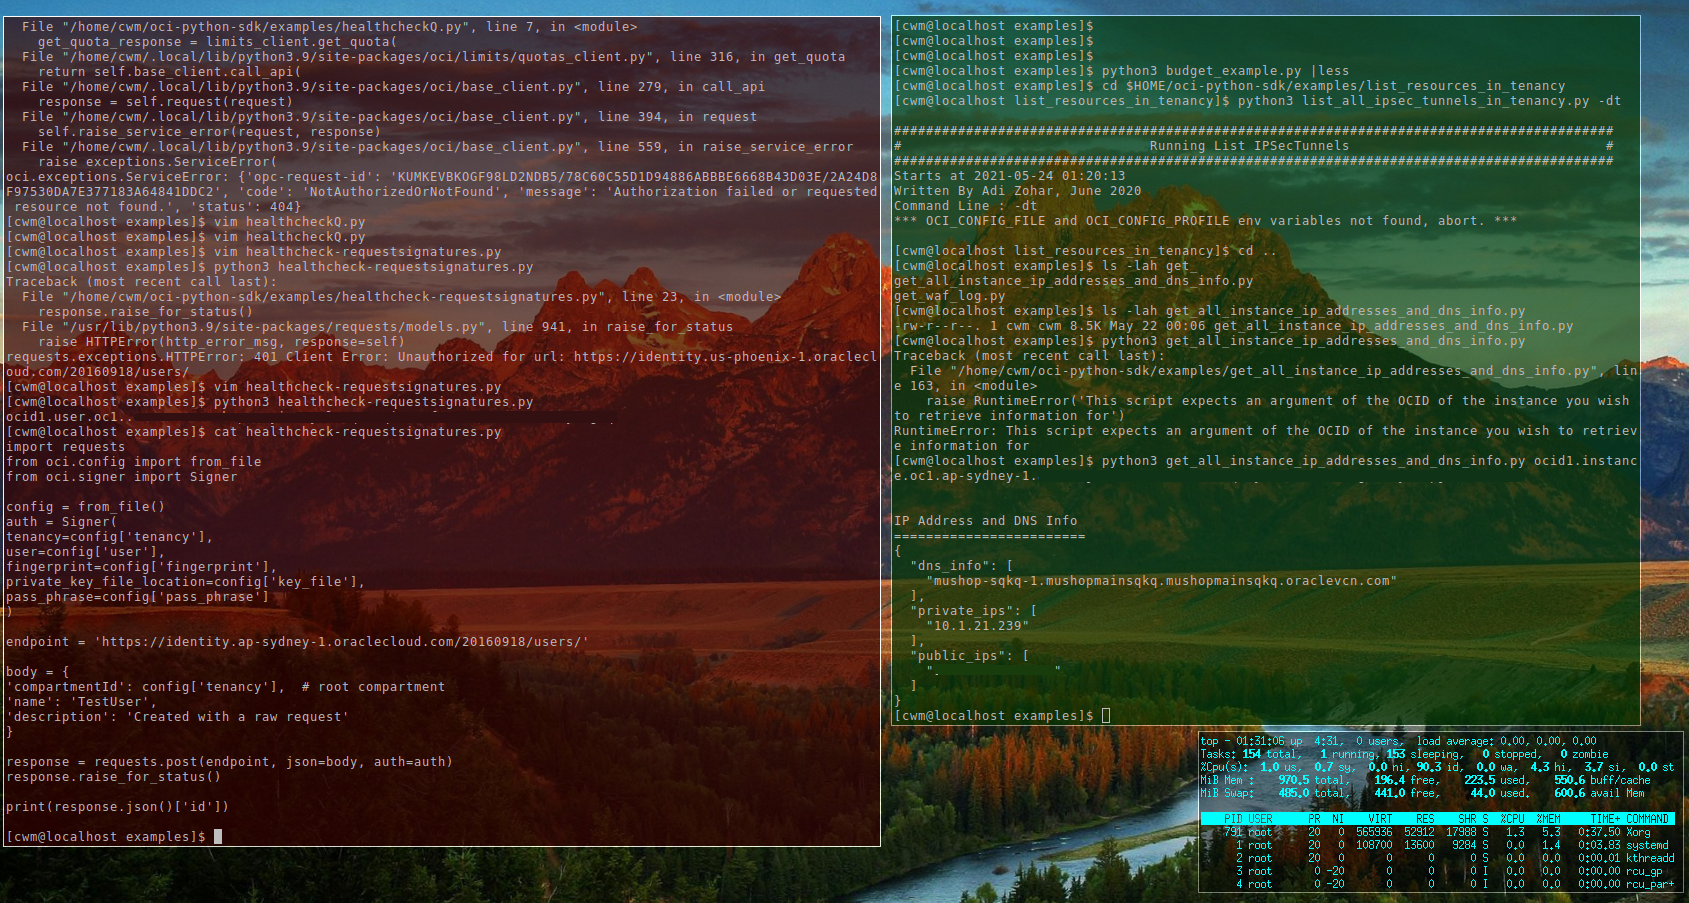1689x903 pixels.
Task: Select the requests.post(endpoint, json=body, auth=auth) line
Action: click(x=229, y=762)
